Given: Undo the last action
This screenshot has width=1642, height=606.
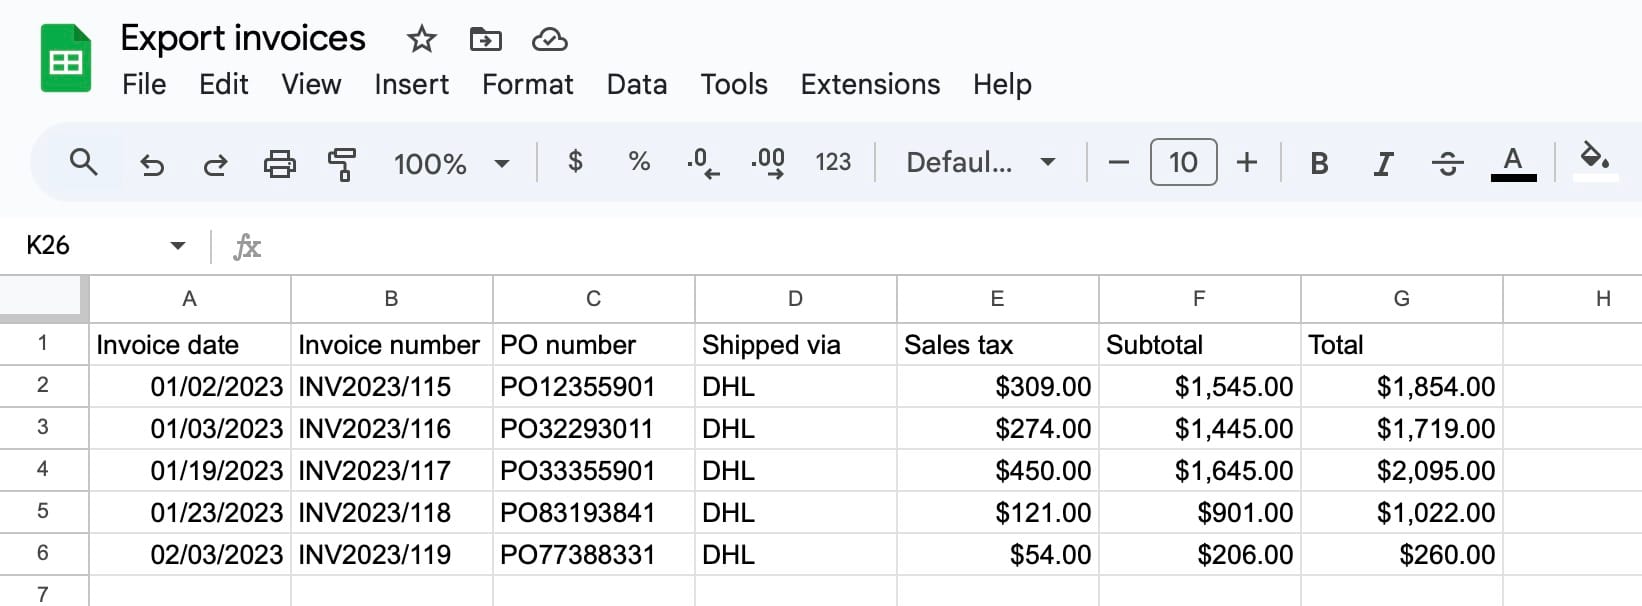Looking at the screenshot, I should (152, 163).
